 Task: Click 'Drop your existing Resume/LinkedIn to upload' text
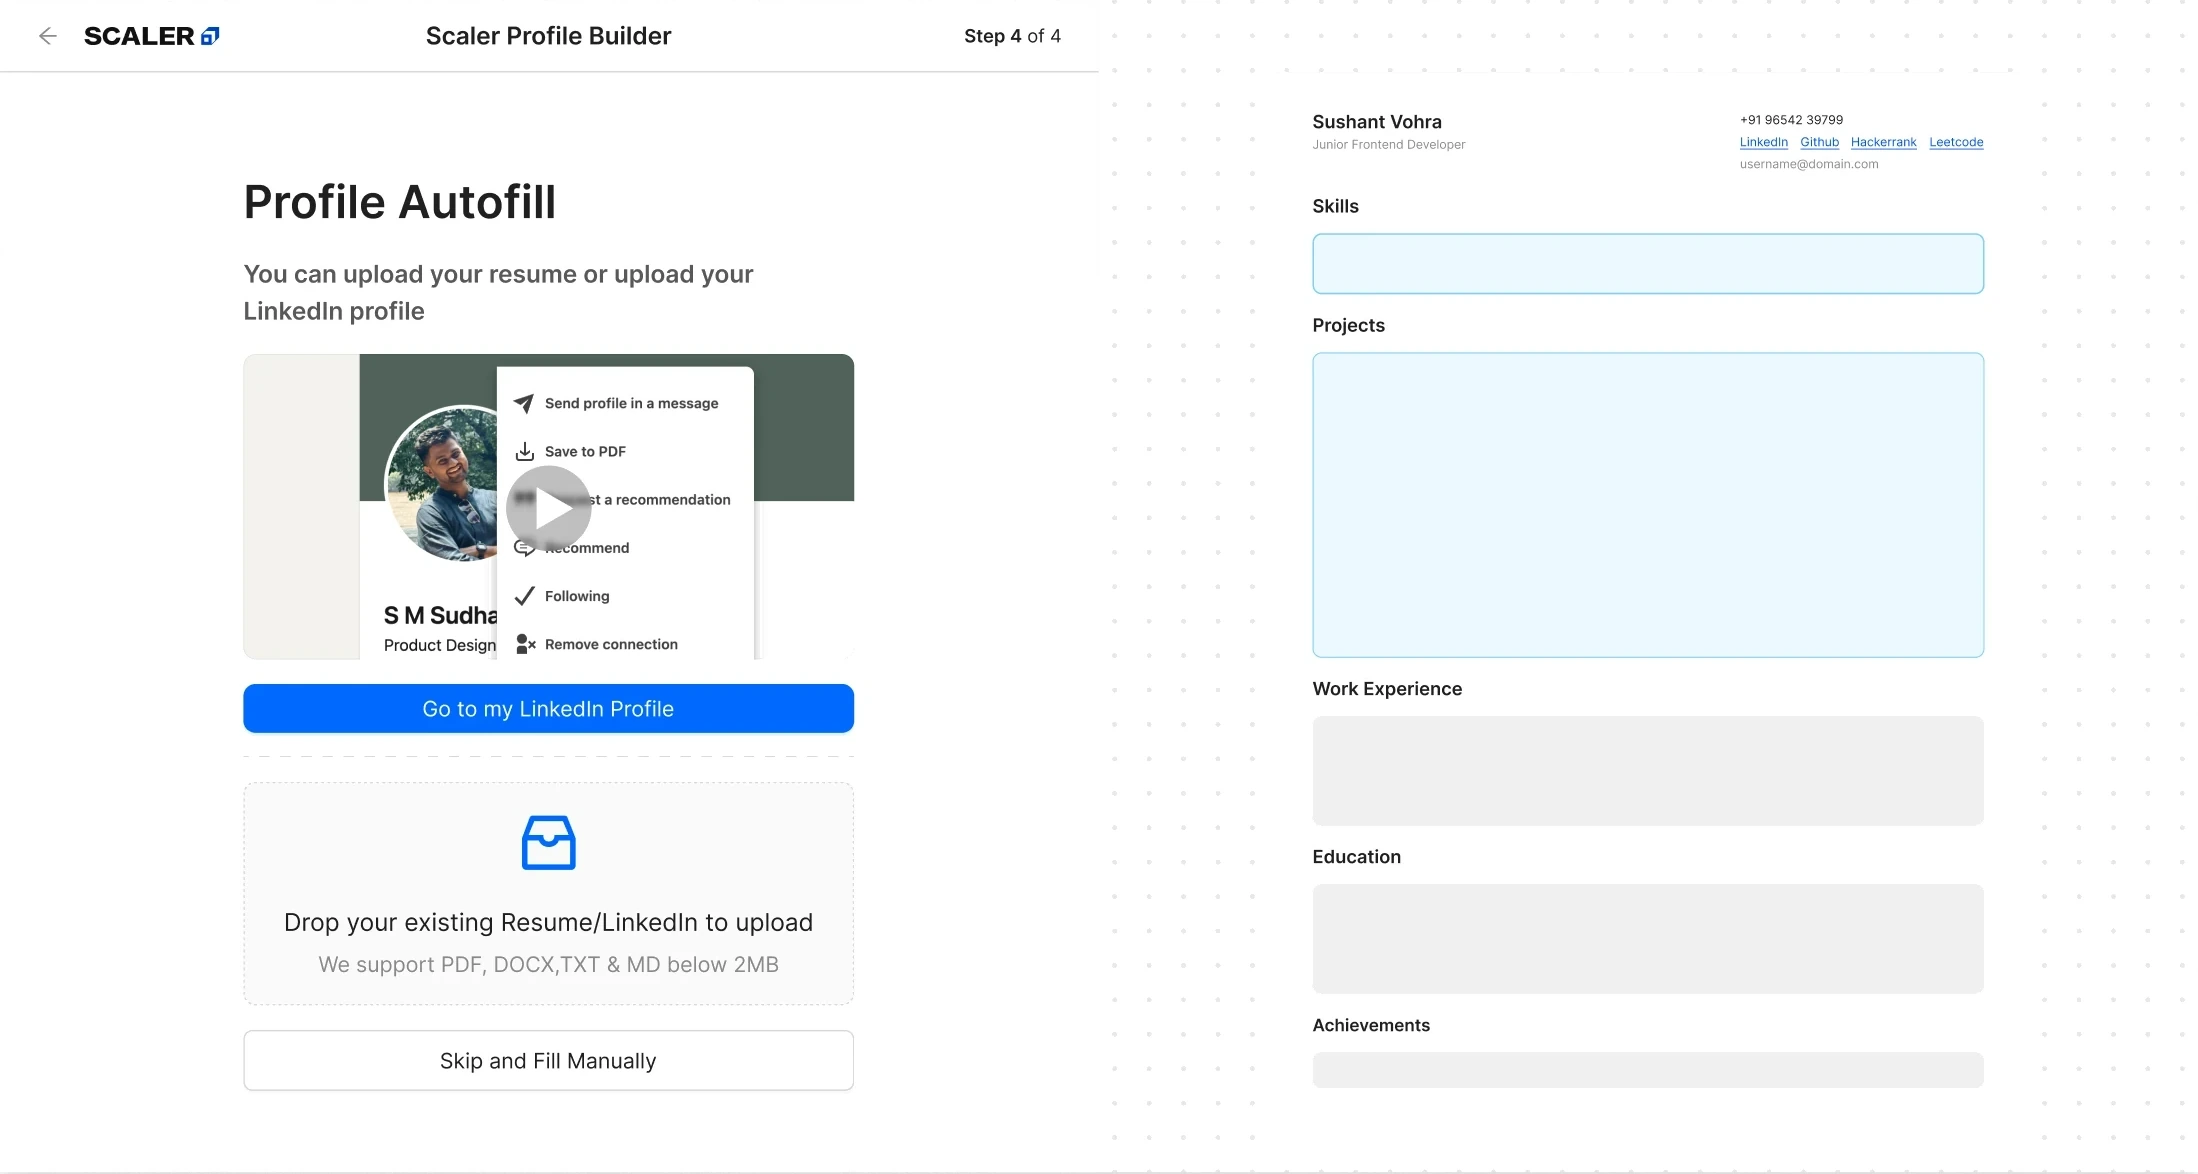[x=548, y=922]
